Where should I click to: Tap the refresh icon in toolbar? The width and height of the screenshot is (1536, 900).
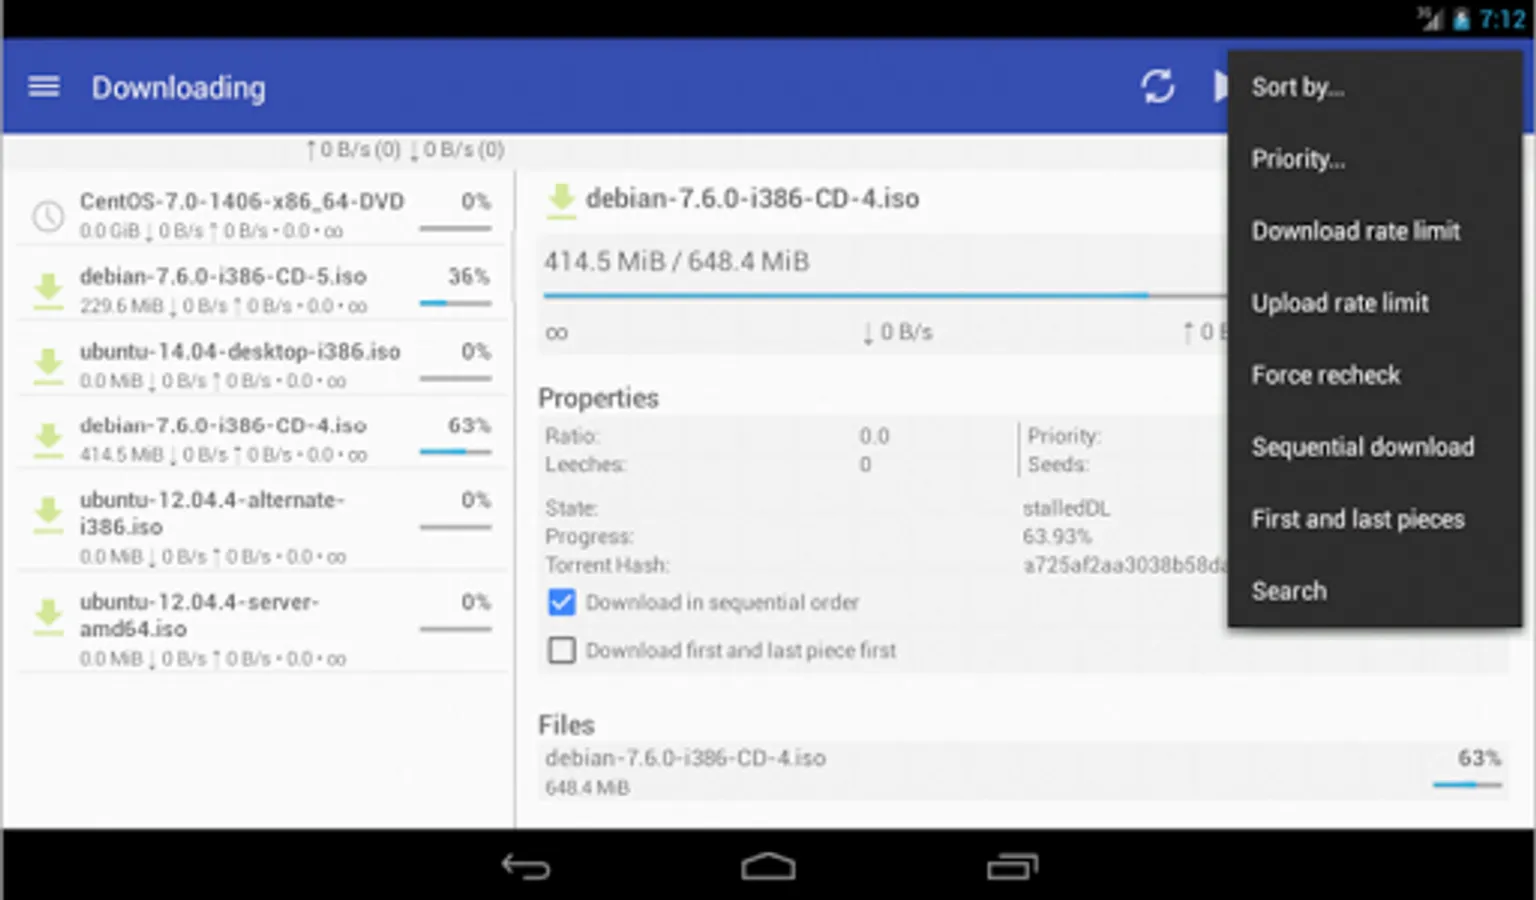(x=1158, y=87)
